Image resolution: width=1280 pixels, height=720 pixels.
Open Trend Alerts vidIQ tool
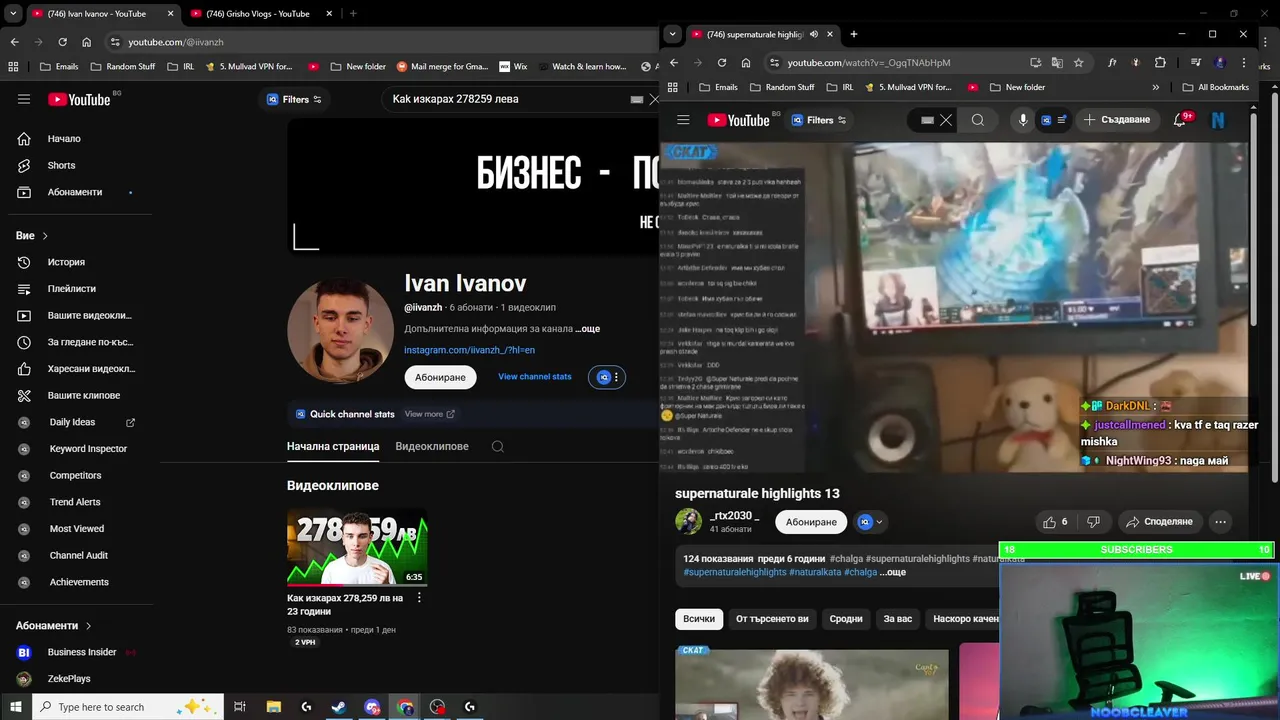[75, 502]
